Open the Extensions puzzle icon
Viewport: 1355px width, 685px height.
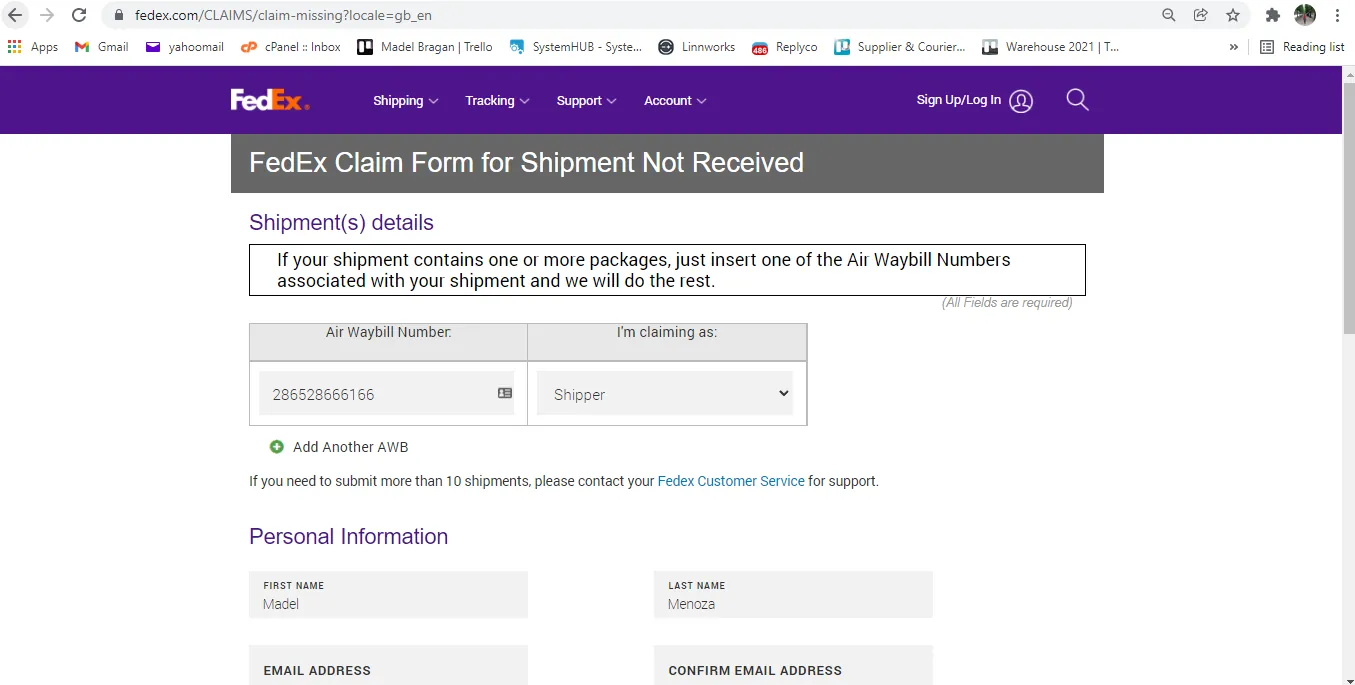(x=1272, y=15)
